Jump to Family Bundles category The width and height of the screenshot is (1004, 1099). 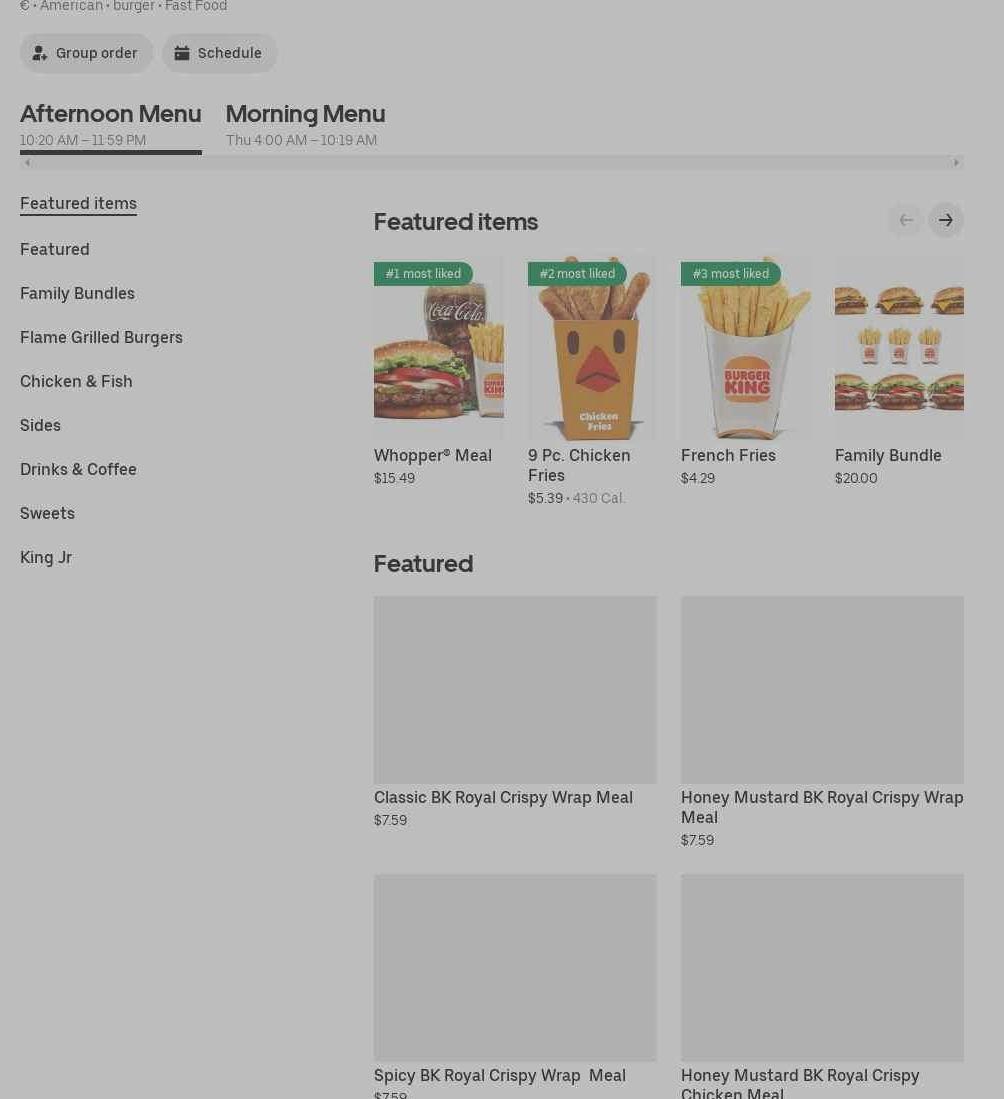coord(77,294)
